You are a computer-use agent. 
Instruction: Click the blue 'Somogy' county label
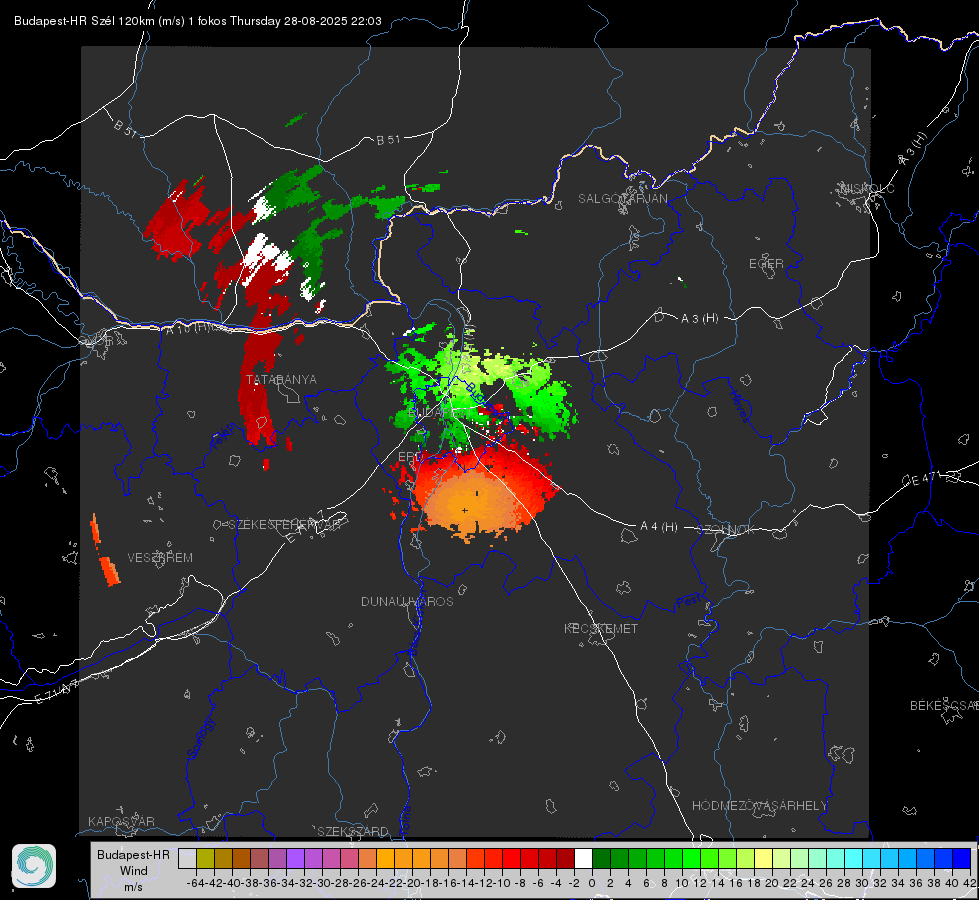click(x=201, y=738)
